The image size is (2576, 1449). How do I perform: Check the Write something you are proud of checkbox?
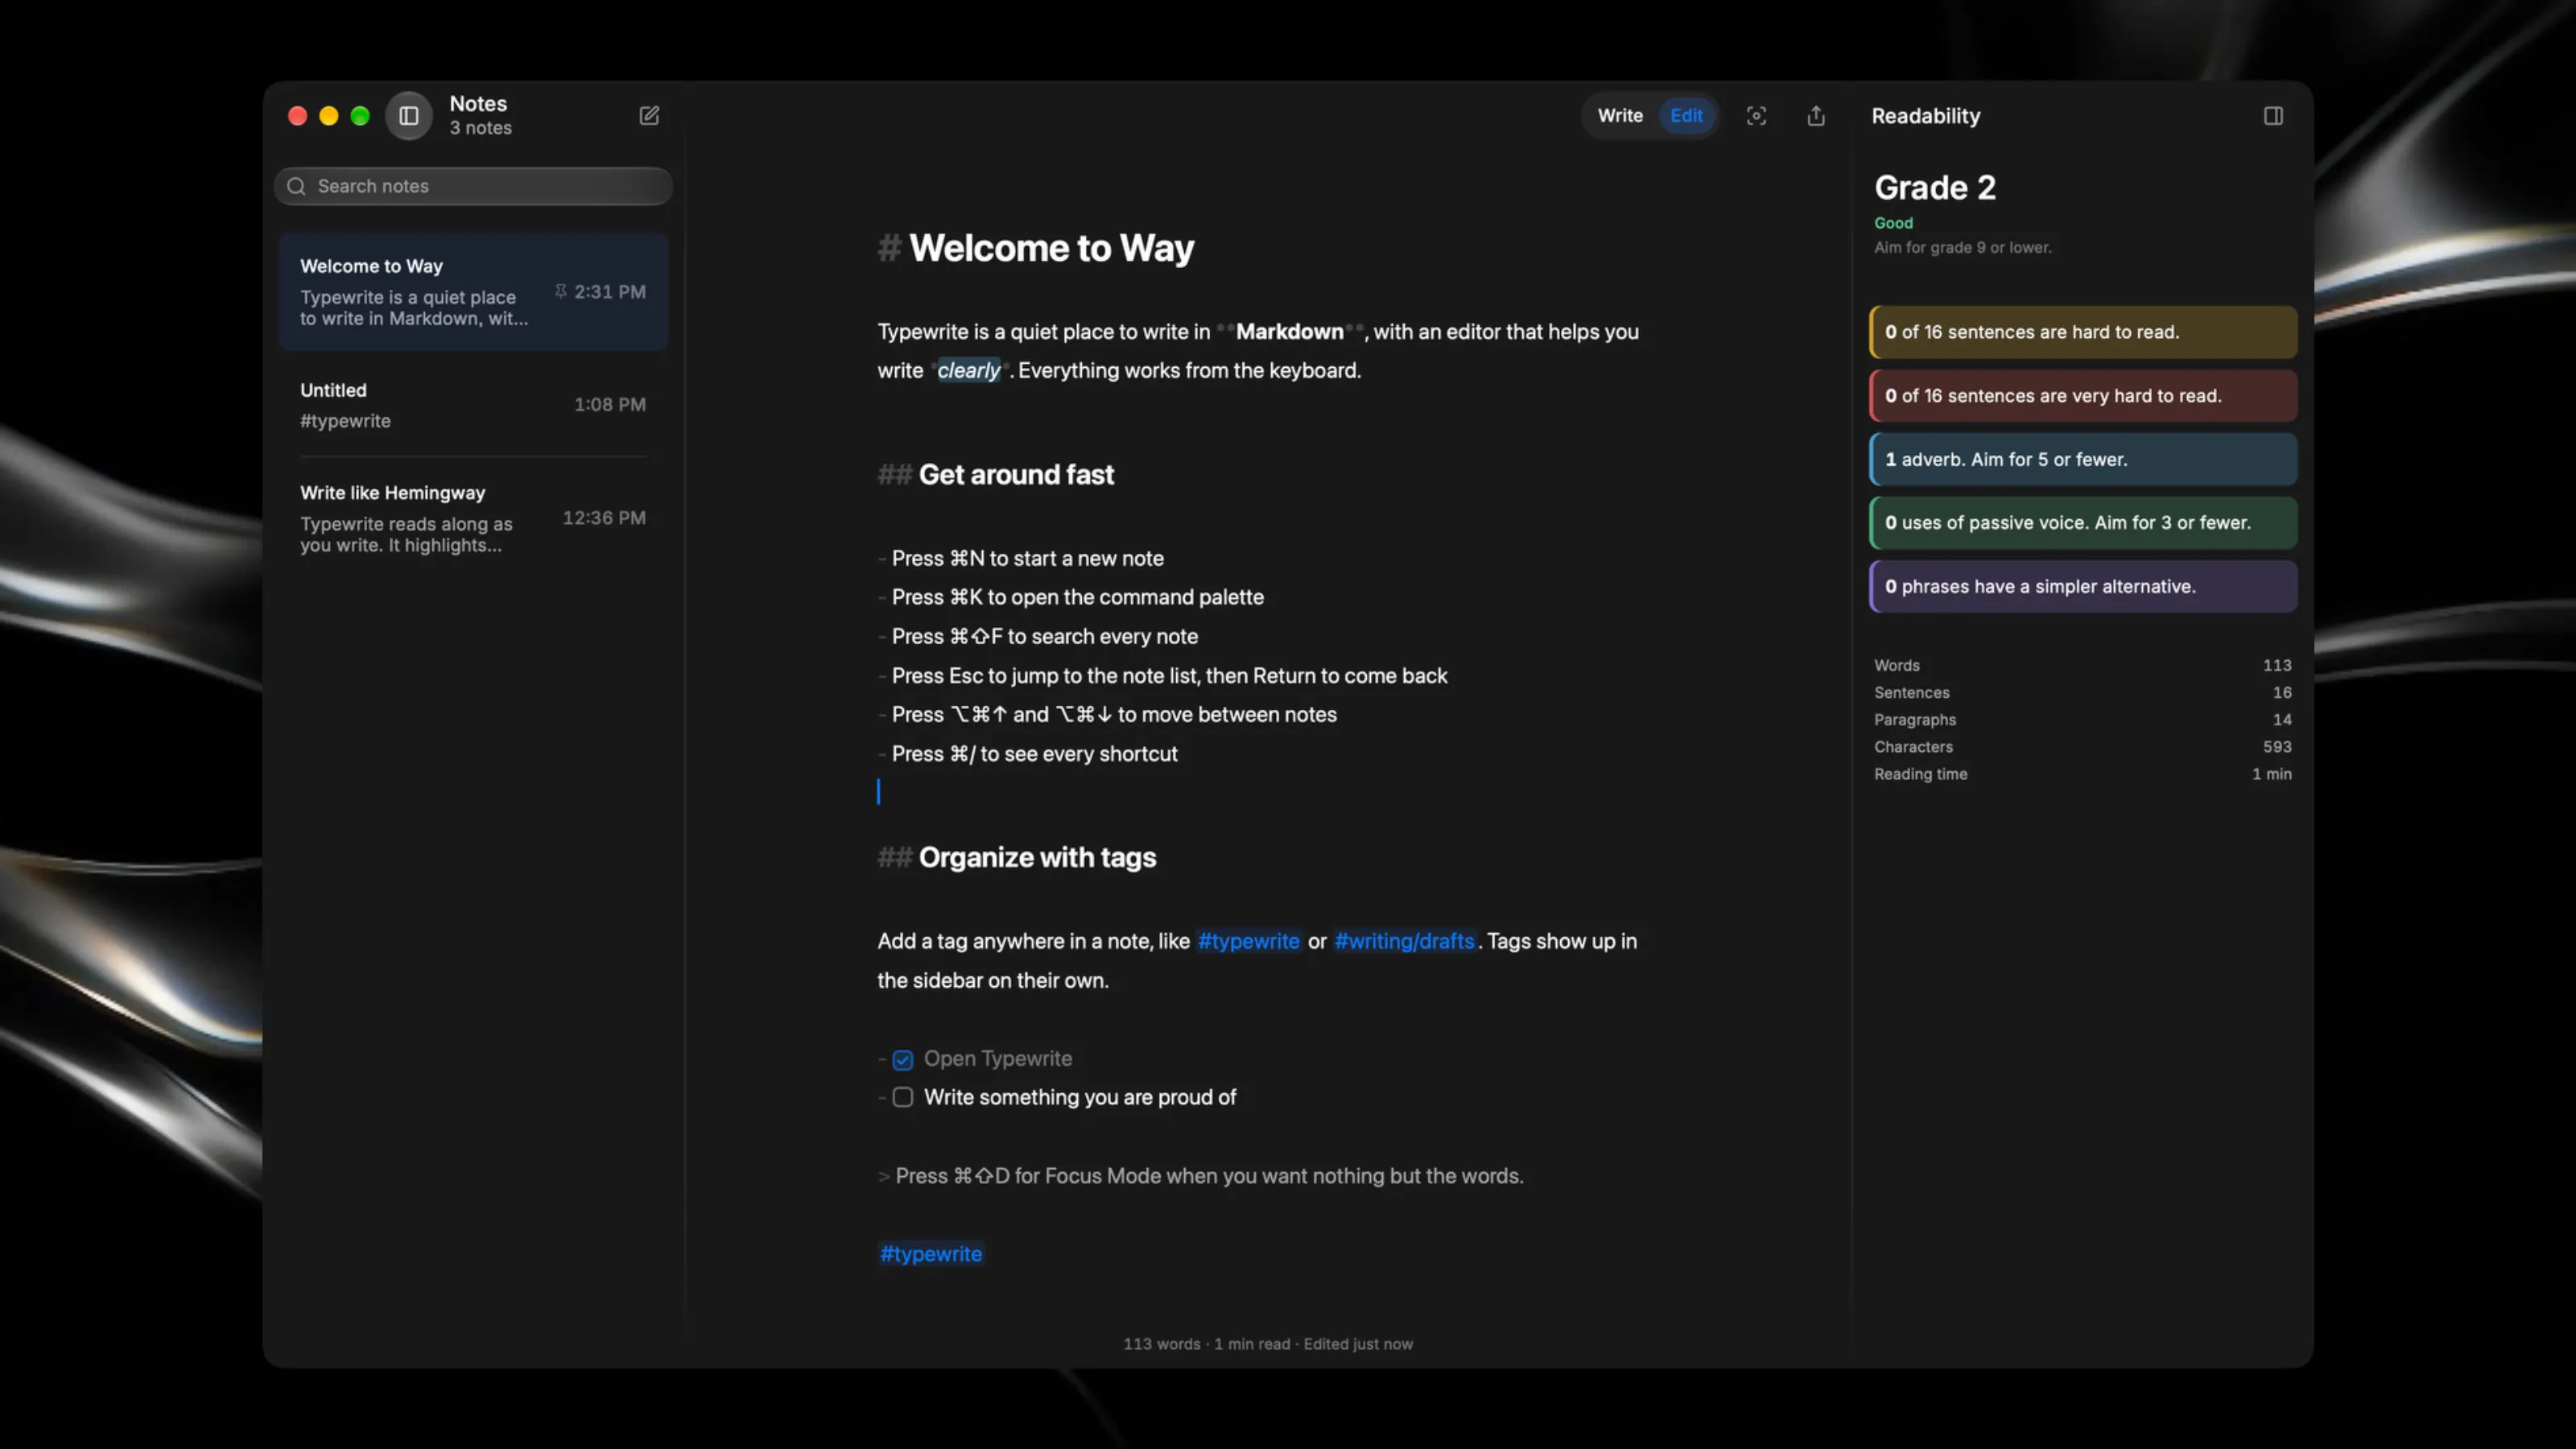903,1098
